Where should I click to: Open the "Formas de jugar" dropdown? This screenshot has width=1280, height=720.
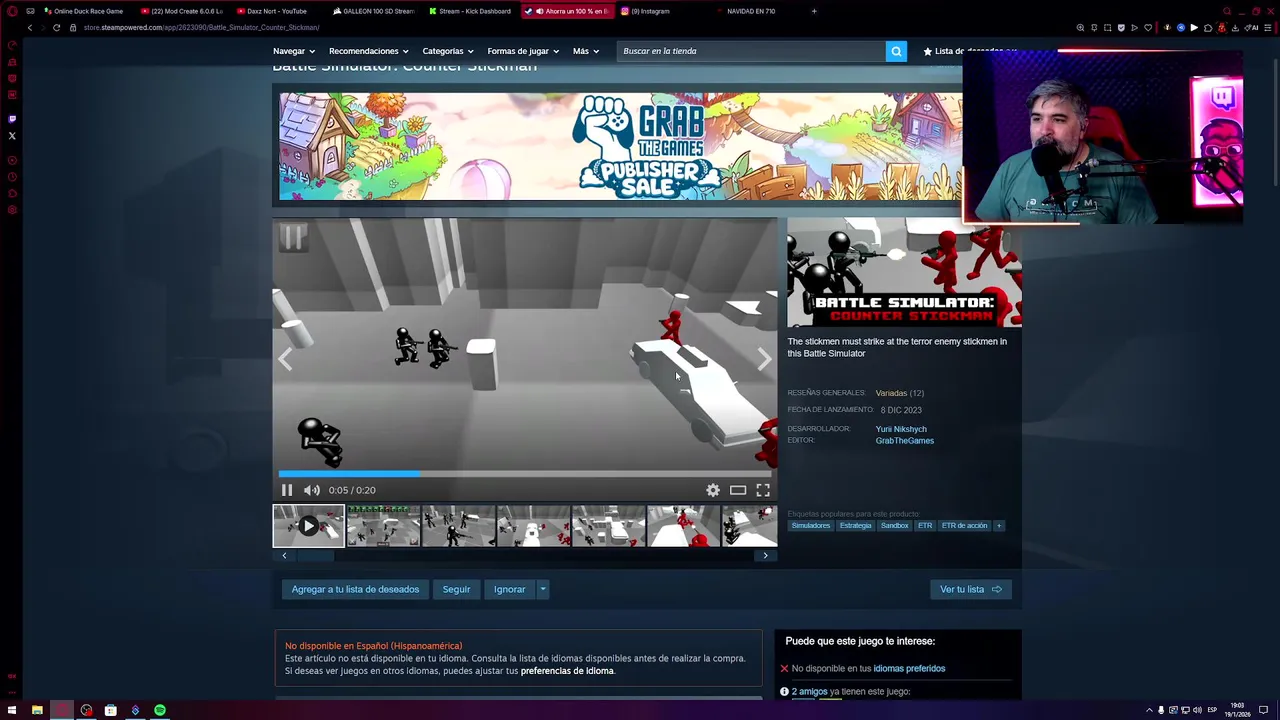tap(523, 51)
